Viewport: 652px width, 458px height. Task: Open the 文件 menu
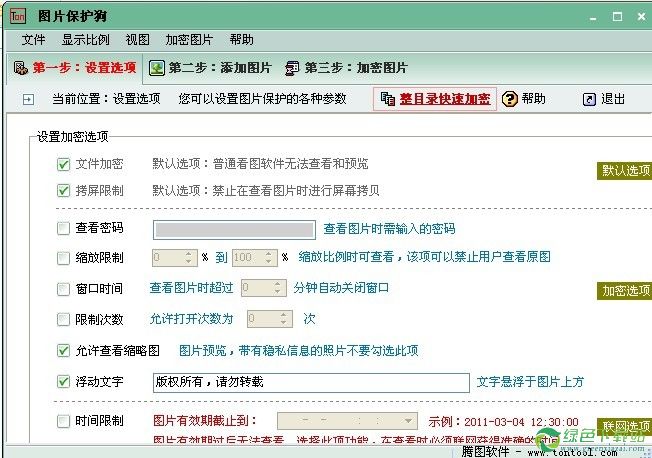34,40
